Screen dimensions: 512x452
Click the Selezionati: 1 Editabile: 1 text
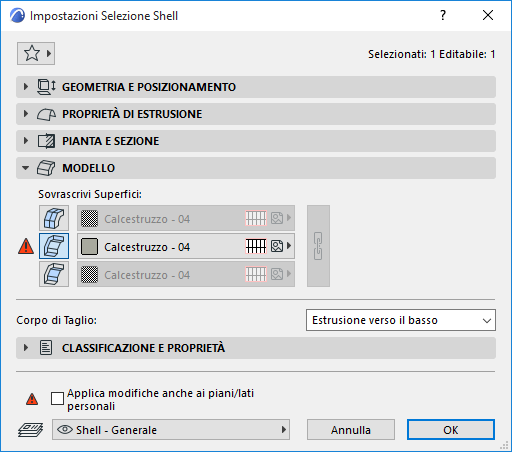click(x=431, y=54)
